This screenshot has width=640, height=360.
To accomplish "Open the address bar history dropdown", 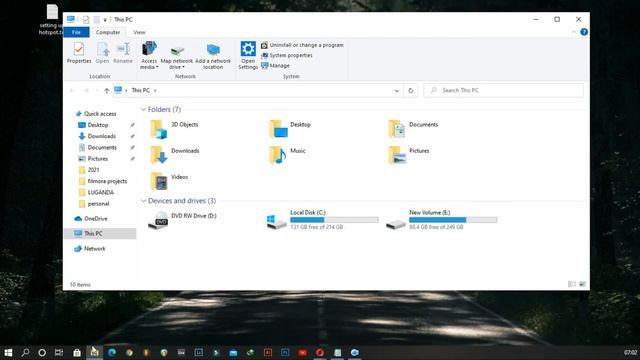I will point(396,91).
